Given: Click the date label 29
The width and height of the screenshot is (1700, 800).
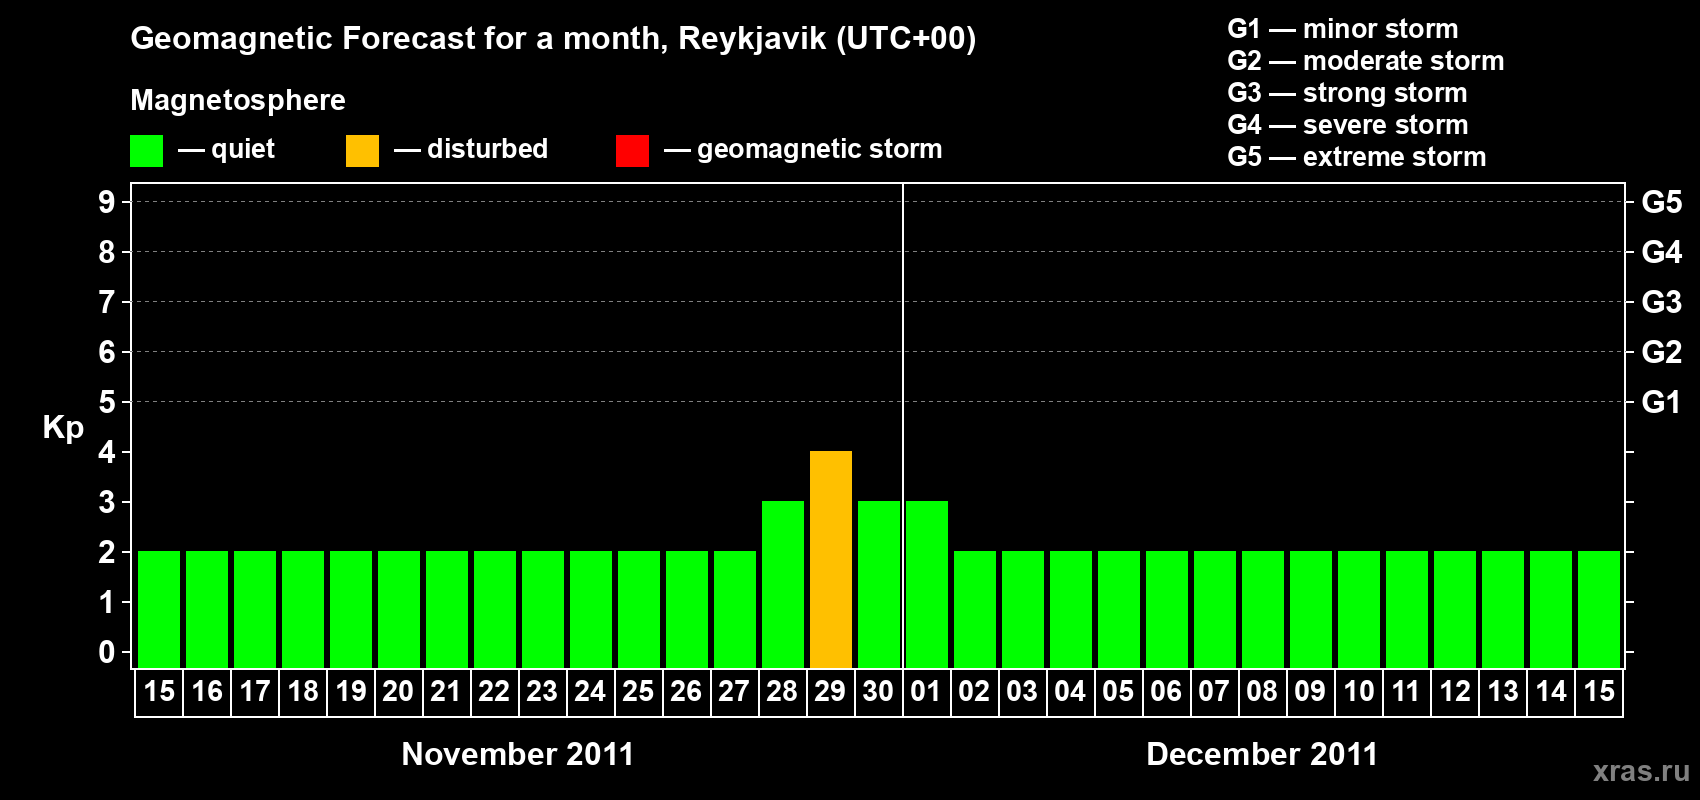Looking at the screenshot, I should point(830,691).
